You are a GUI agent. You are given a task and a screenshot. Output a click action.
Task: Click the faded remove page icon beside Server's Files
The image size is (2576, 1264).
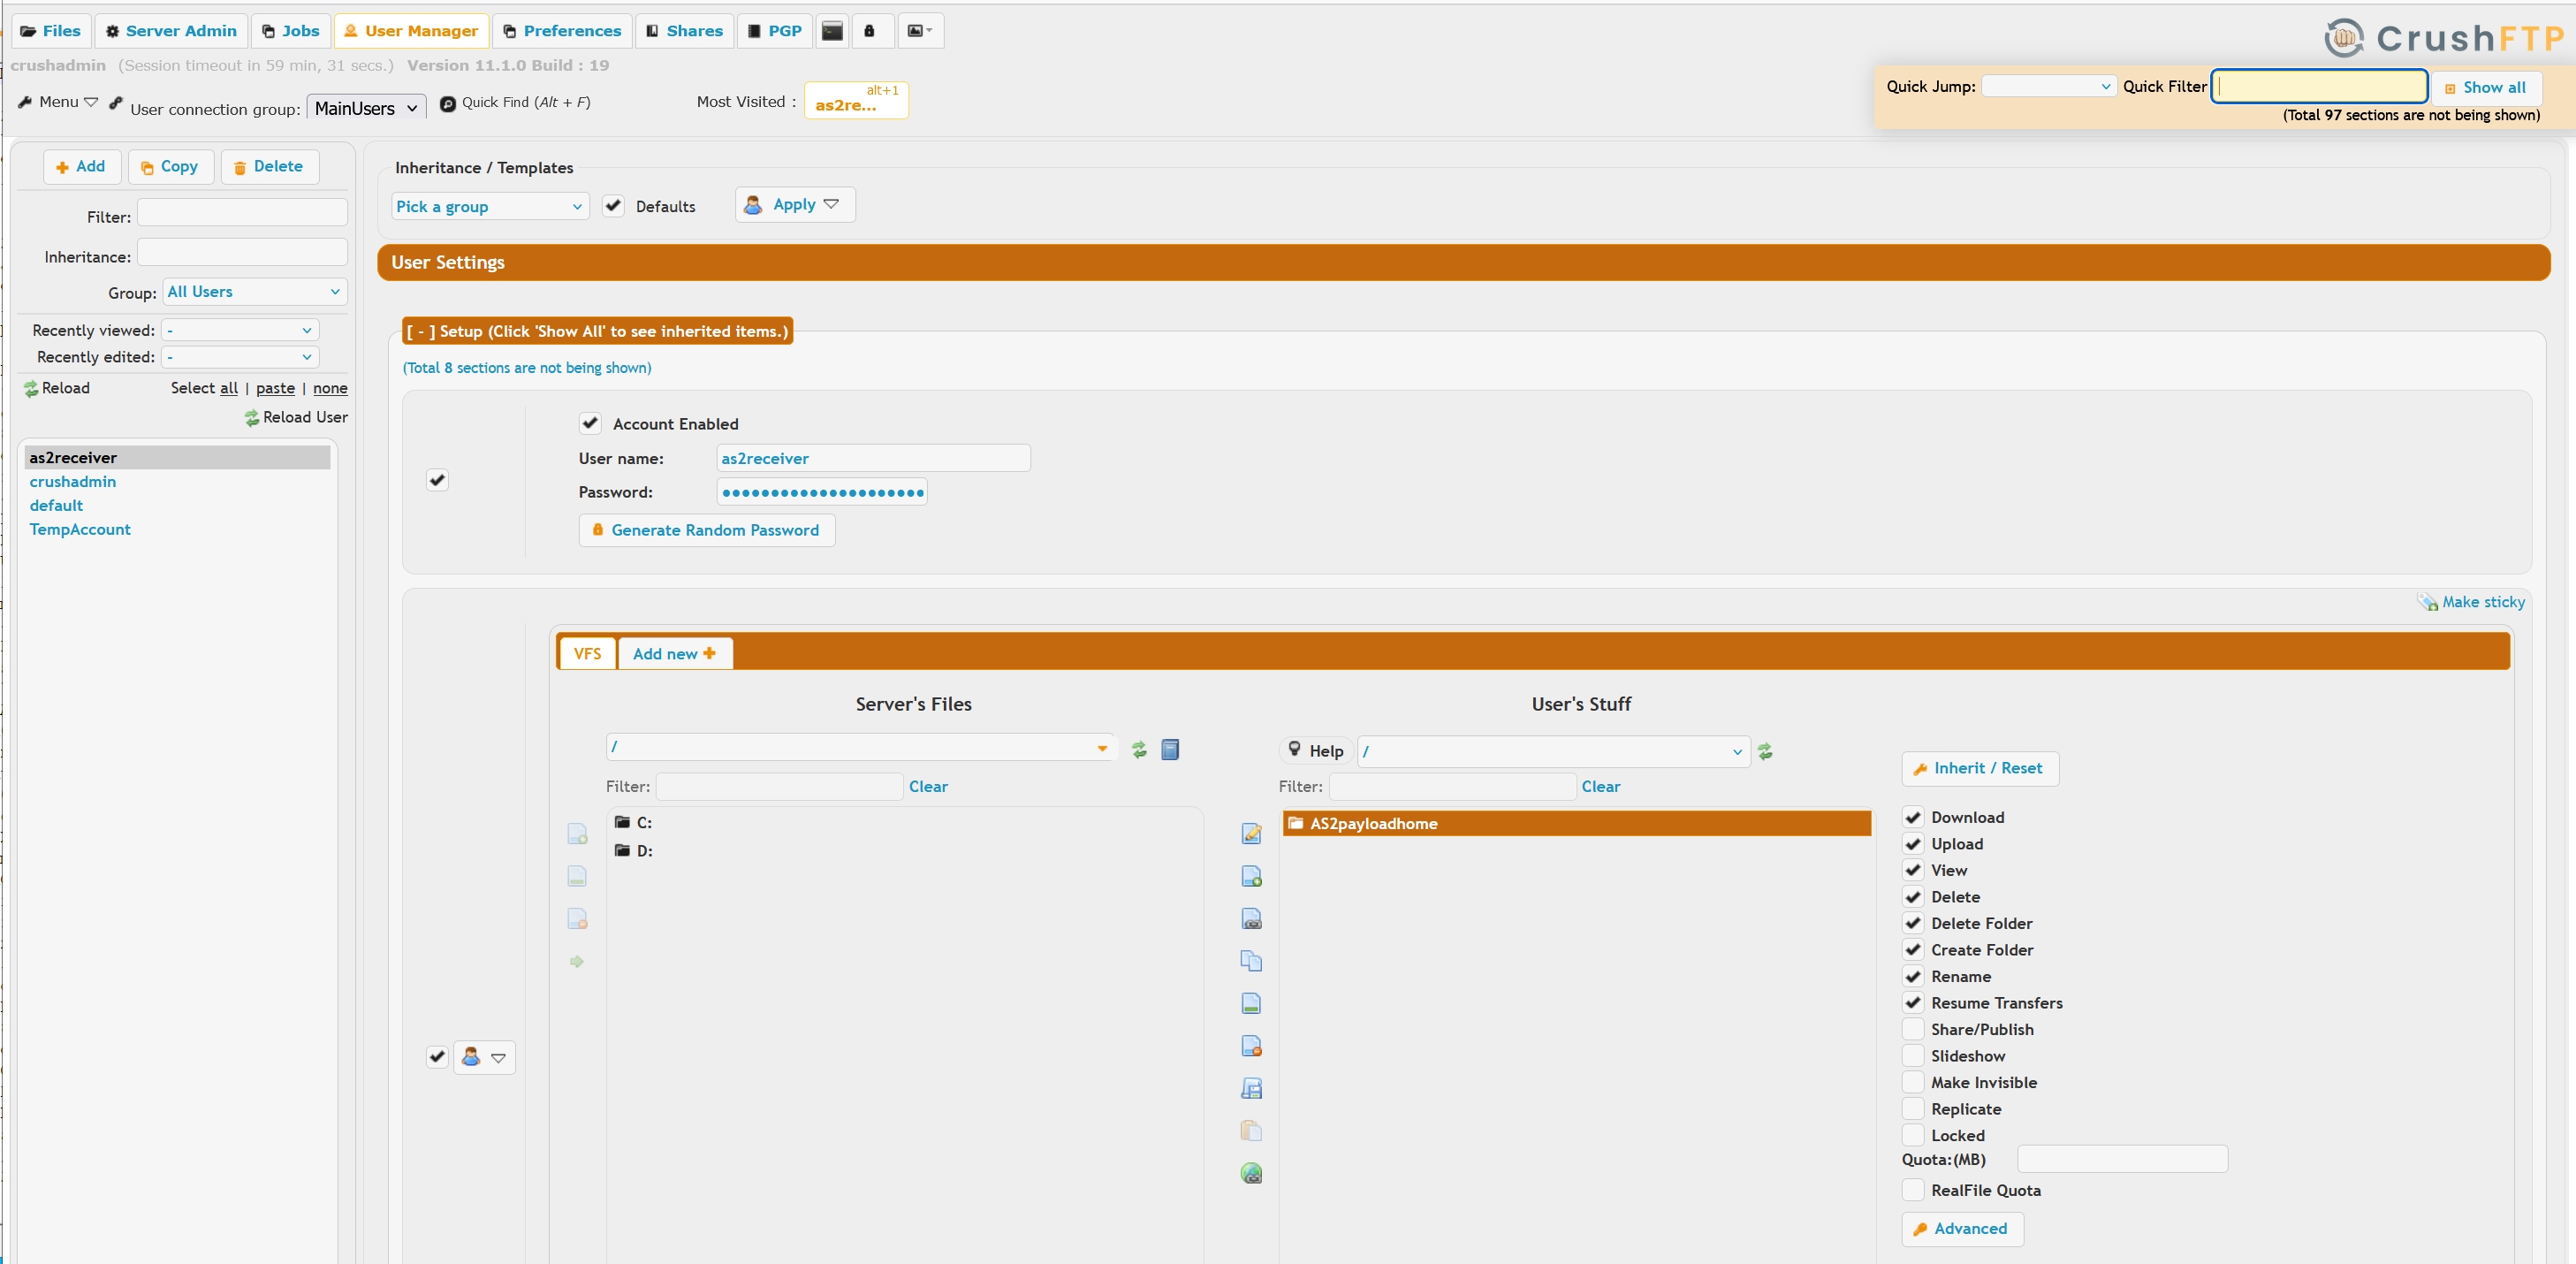pyautogui.click(x=577, y=918)
